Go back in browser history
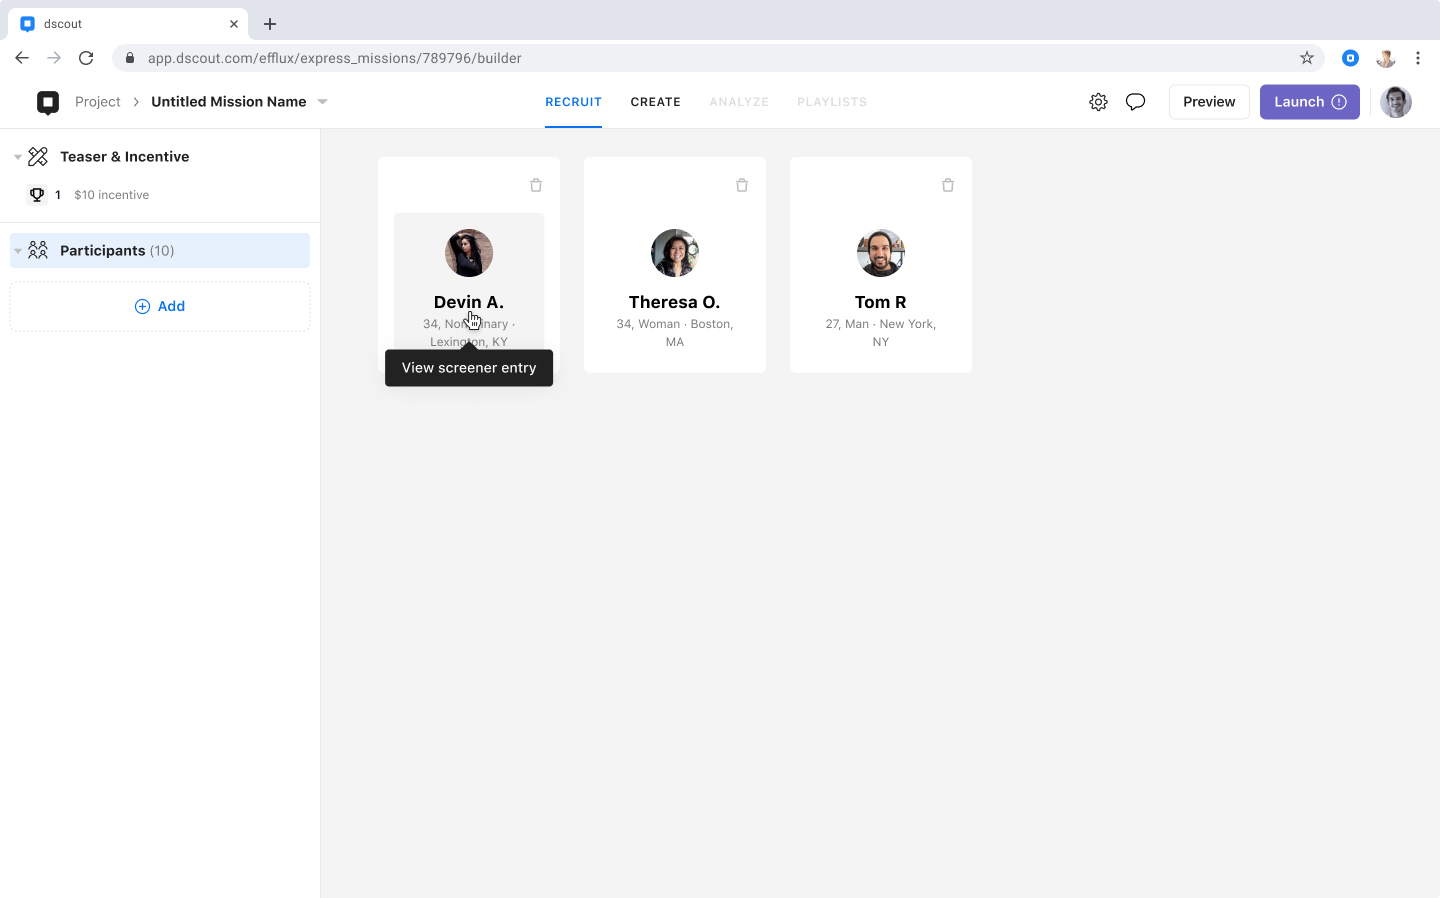 coord(22,58)
